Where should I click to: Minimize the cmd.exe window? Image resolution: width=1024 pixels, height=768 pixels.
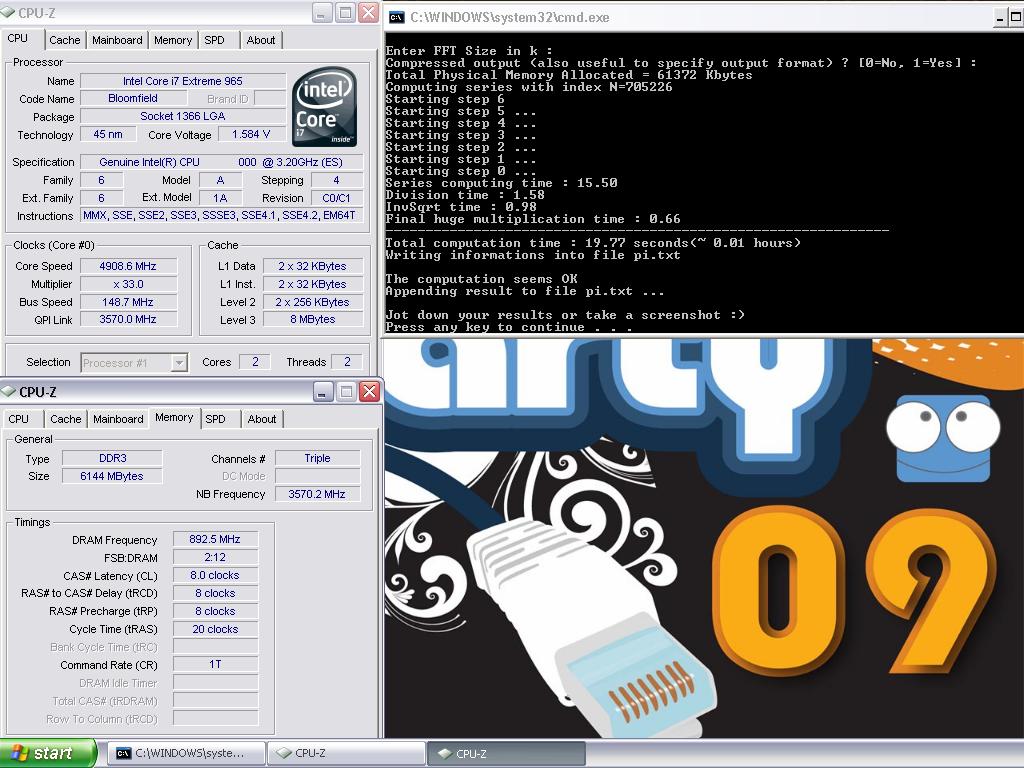1000,18
